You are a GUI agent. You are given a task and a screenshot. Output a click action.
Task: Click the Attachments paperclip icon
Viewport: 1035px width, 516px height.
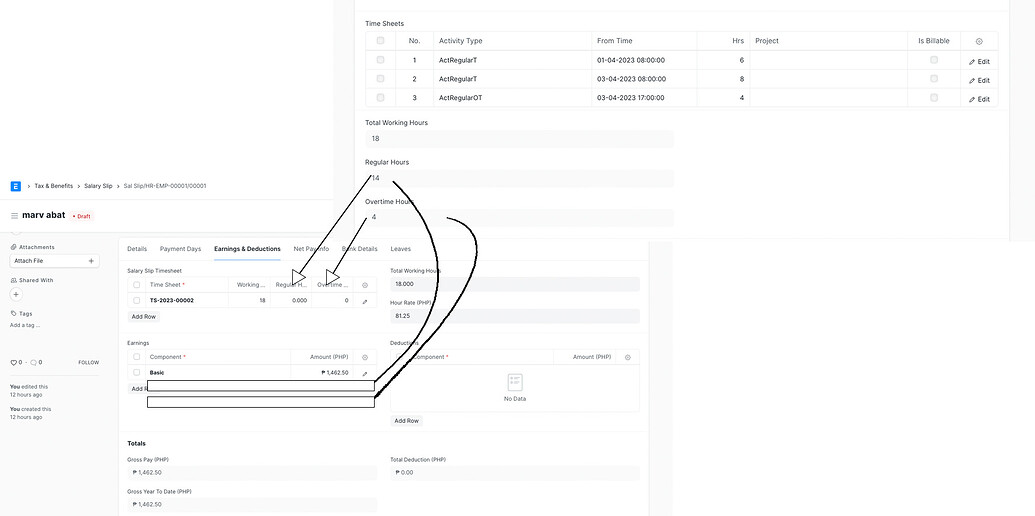[x=13, y=247]
